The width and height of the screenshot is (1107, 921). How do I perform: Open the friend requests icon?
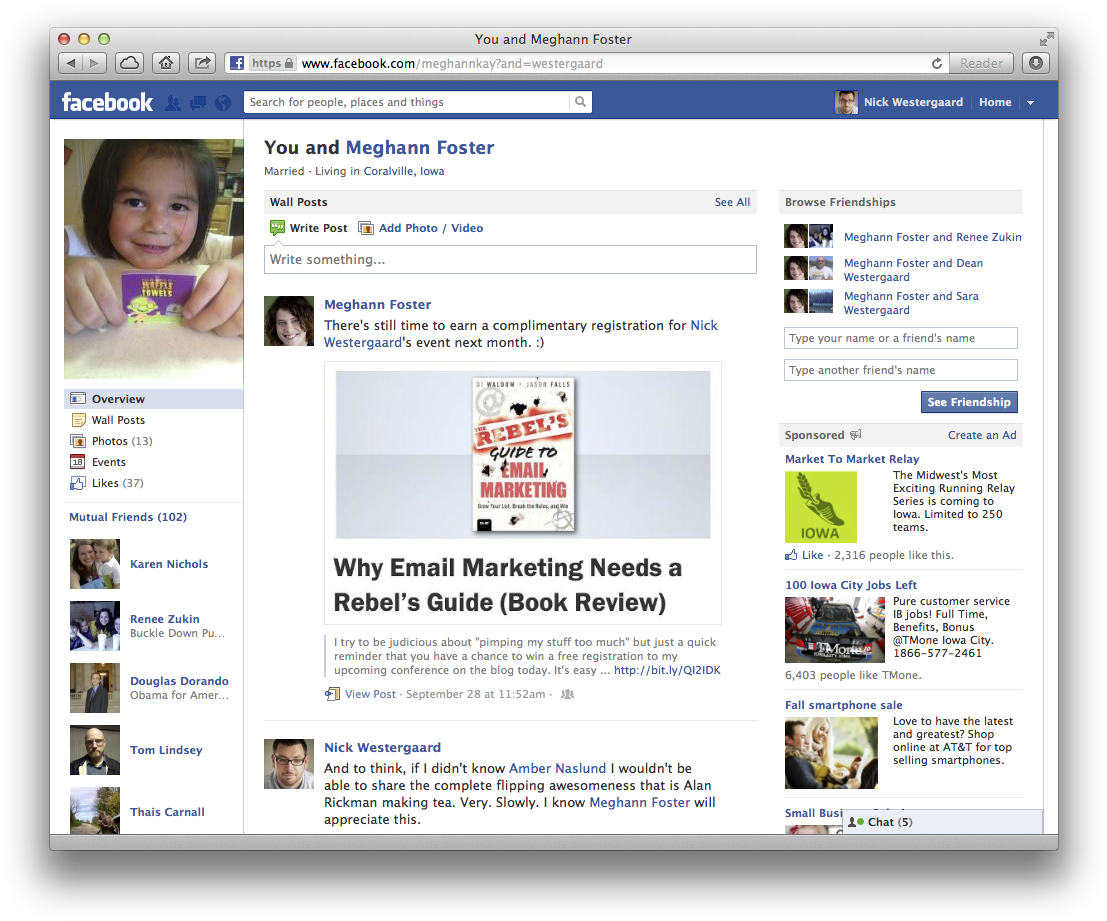click(x=173, y=100)
